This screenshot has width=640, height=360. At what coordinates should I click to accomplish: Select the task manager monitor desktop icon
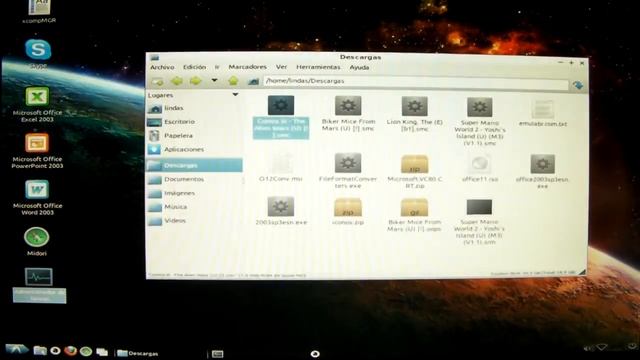point(39,285)
